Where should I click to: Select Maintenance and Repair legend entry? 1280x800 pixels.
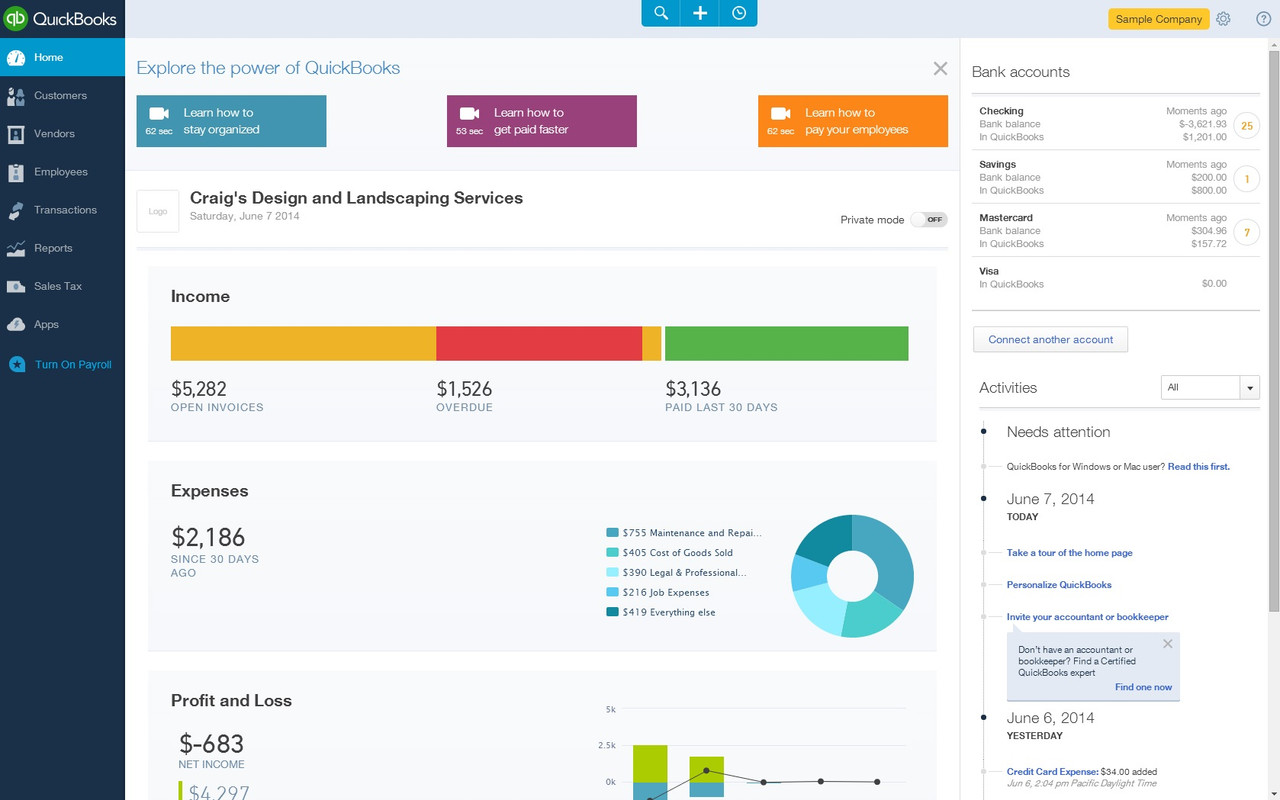(x=684, y=533)
